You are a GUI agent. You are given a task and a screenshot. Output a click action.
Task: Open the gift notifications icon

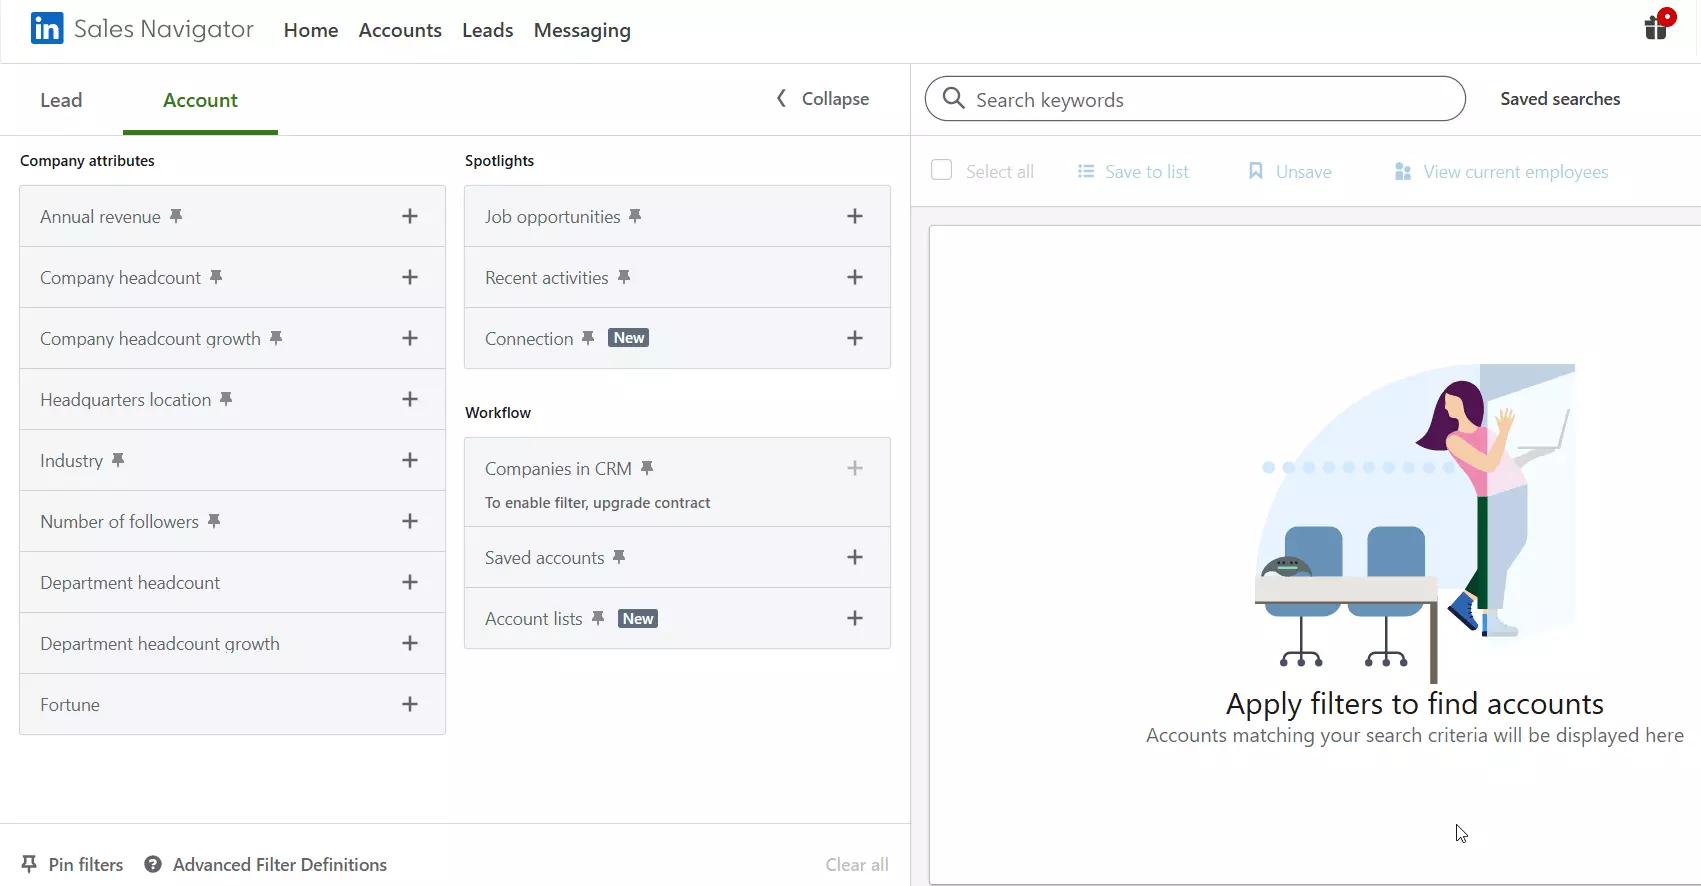[x=1659, y=25]
